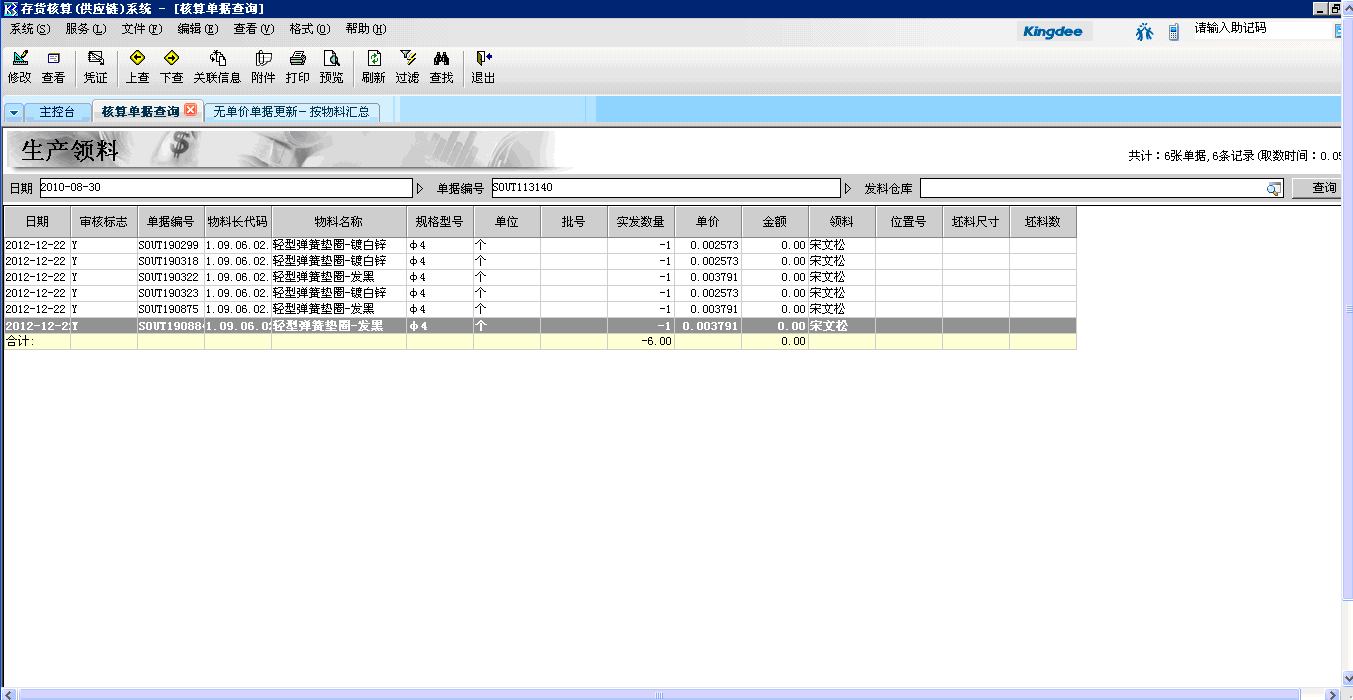
Task: Refresh the list with 刷新
Action: [373, 67]
